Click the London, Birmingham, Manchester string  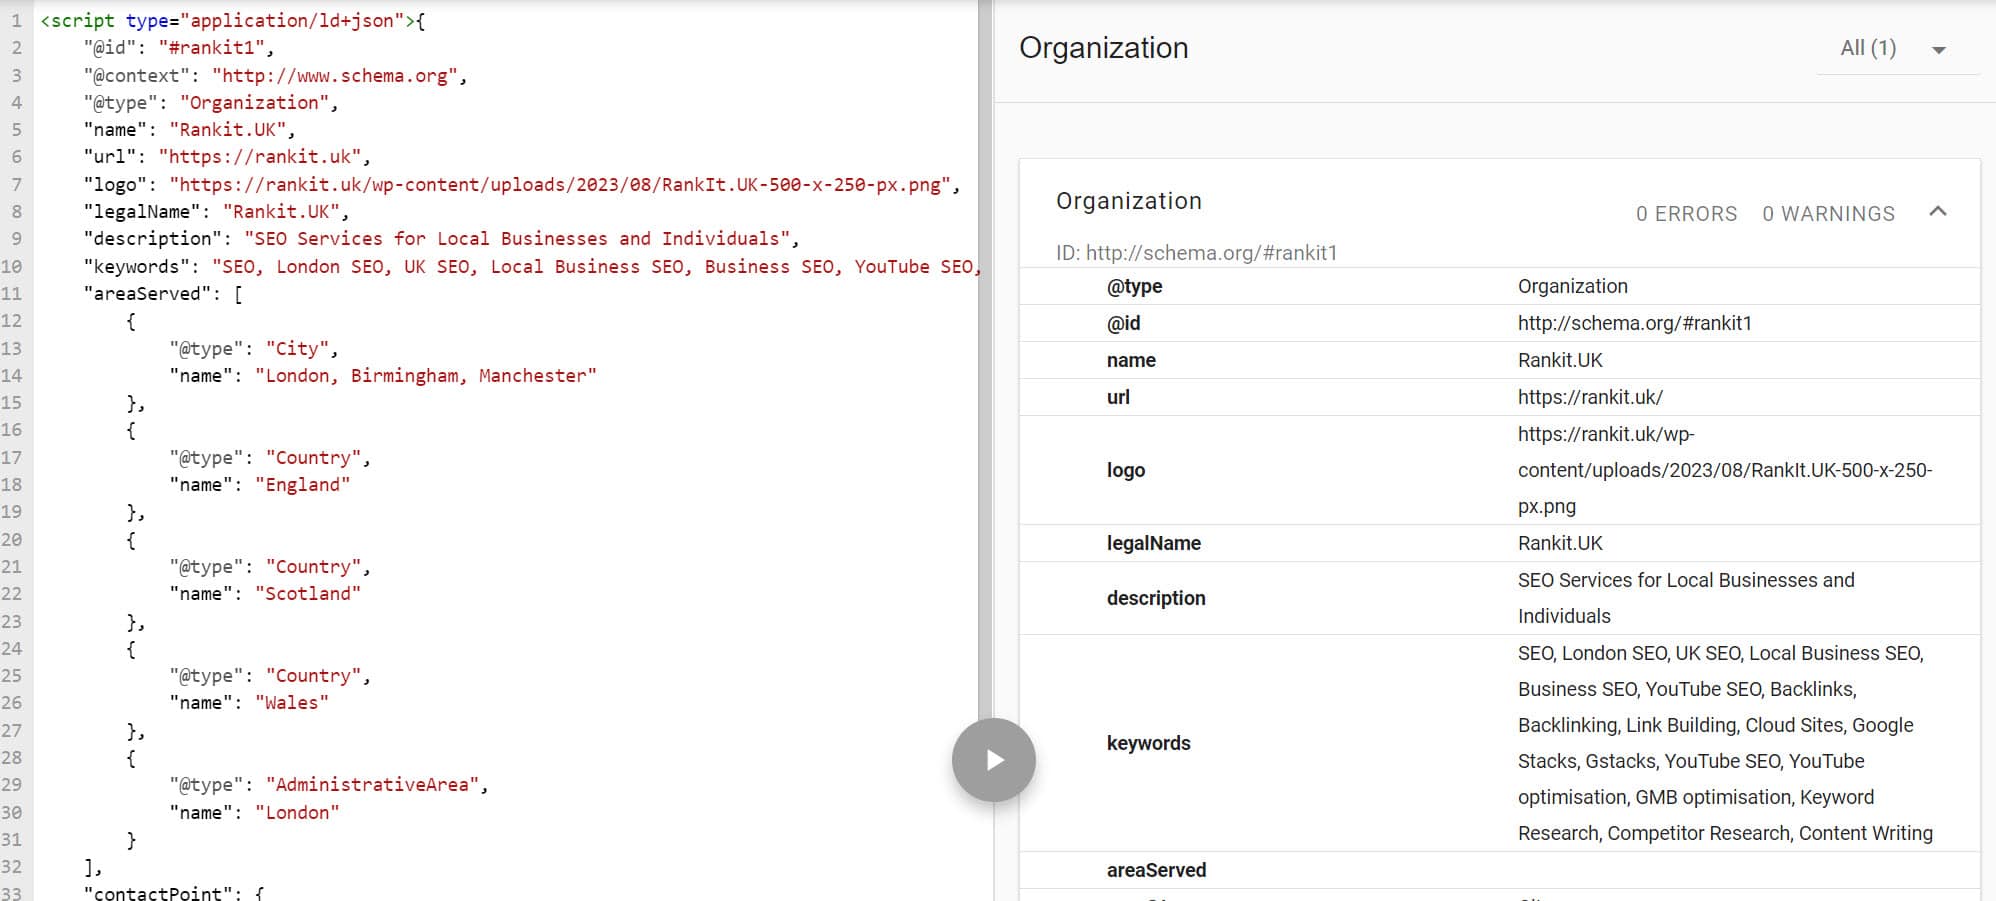[425, 375]
